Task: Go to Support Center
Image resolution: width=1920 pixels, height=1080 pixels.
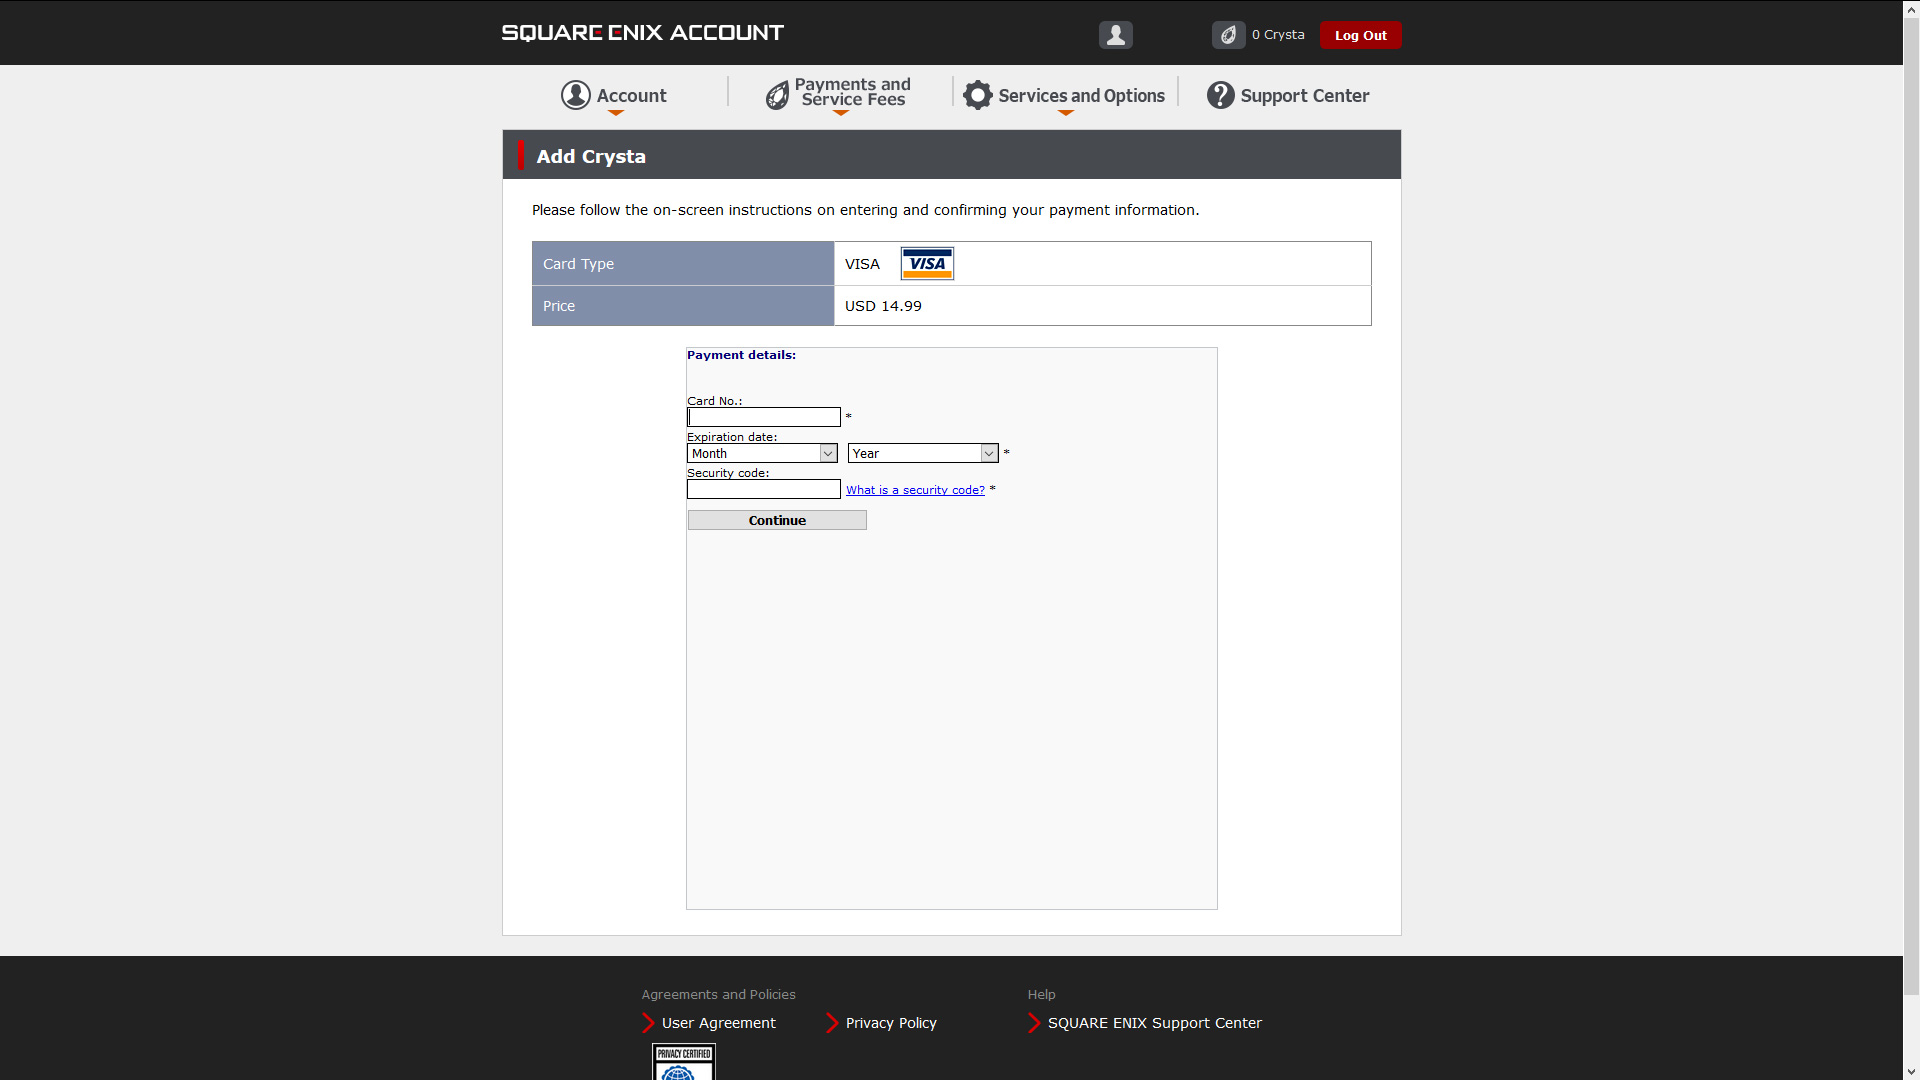Action: (1288, 96)
